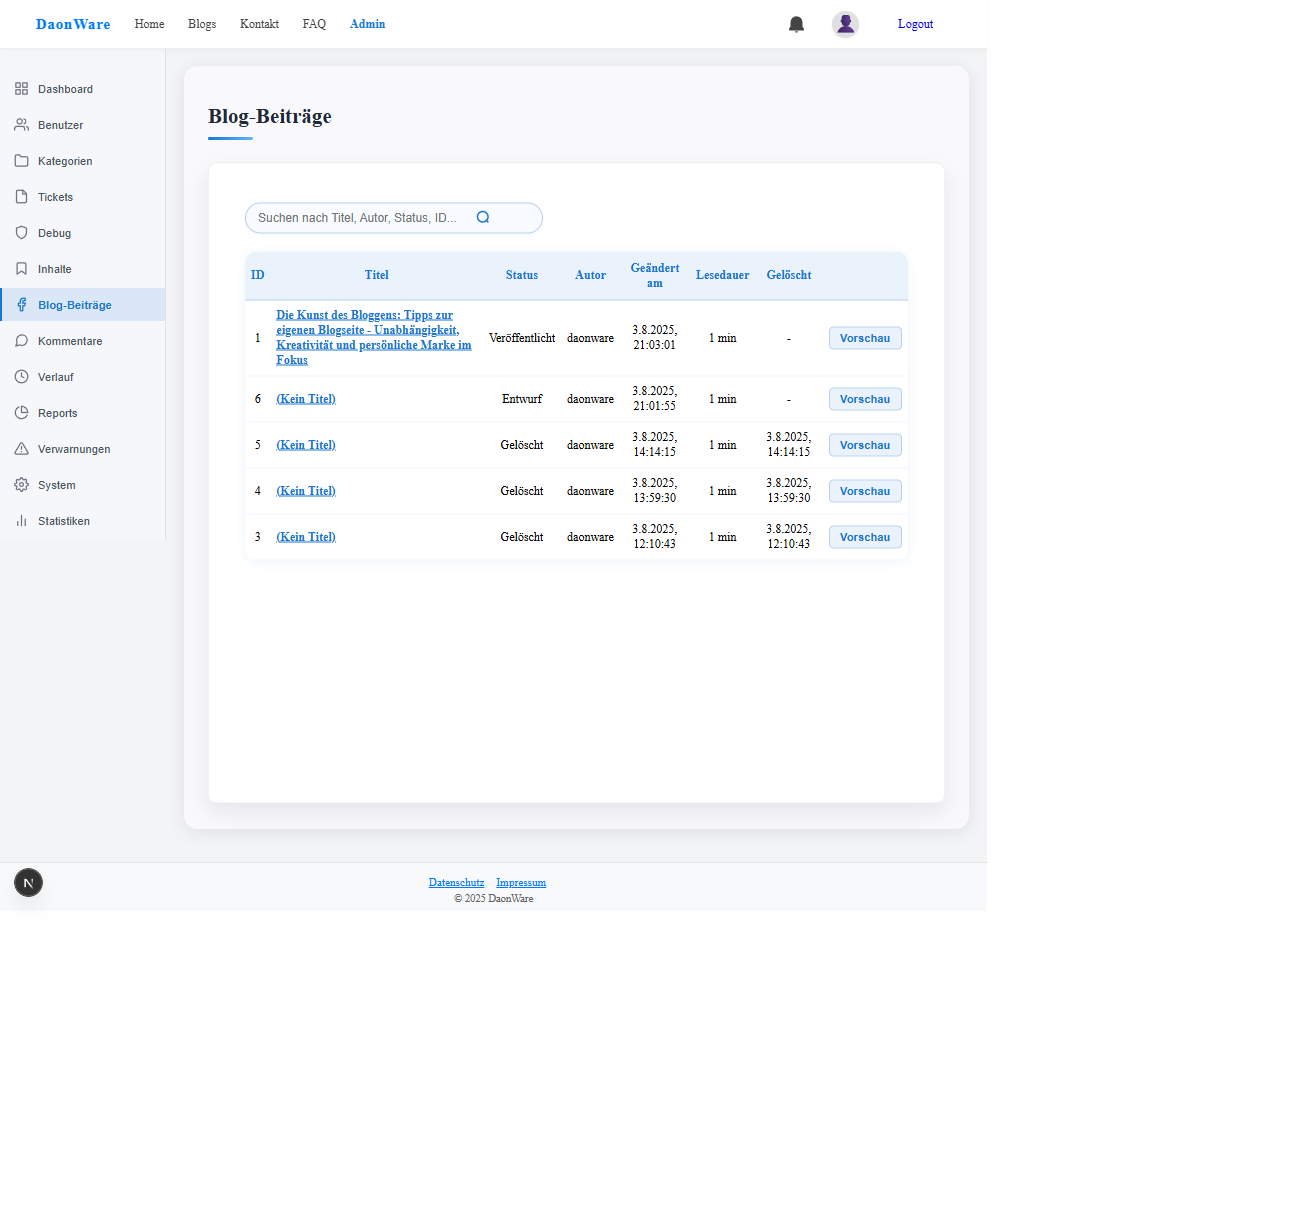The width and height of the screenshot is (1316, 1214).
Task: Click Vorschau for the Entwurf post ID 6
Action: [865, 399]
